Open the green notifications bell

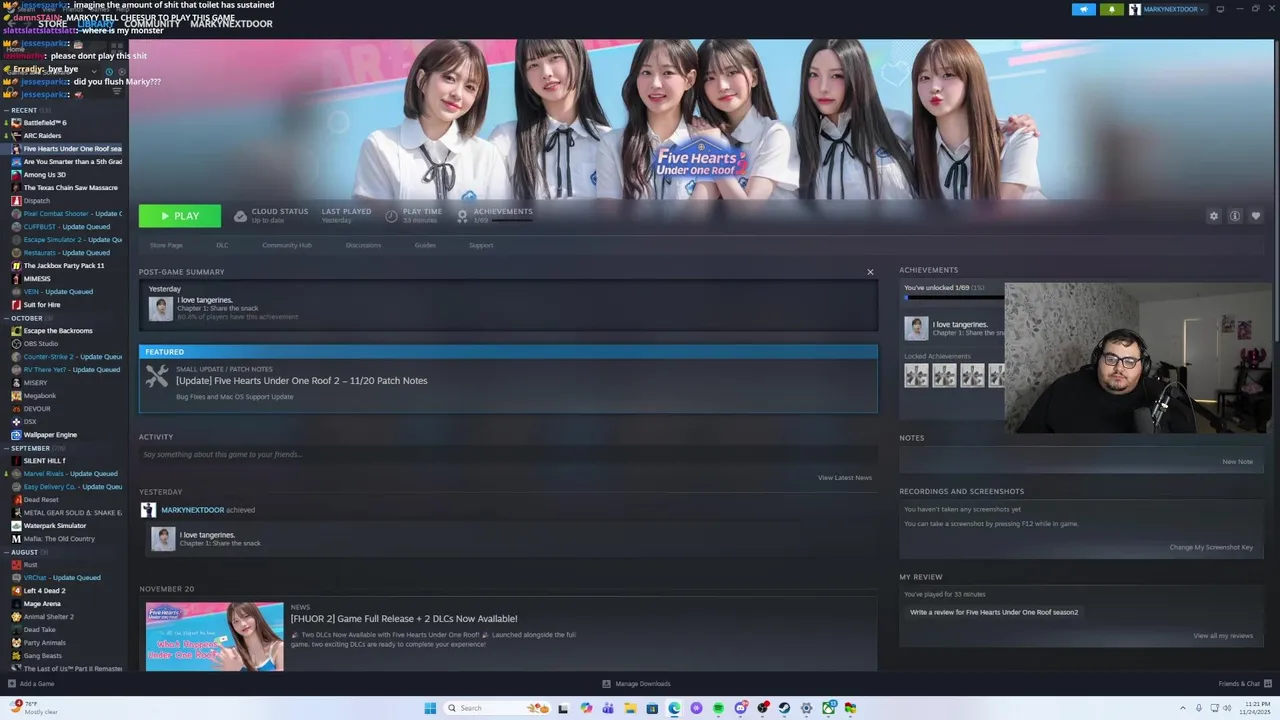[1112, 9]
